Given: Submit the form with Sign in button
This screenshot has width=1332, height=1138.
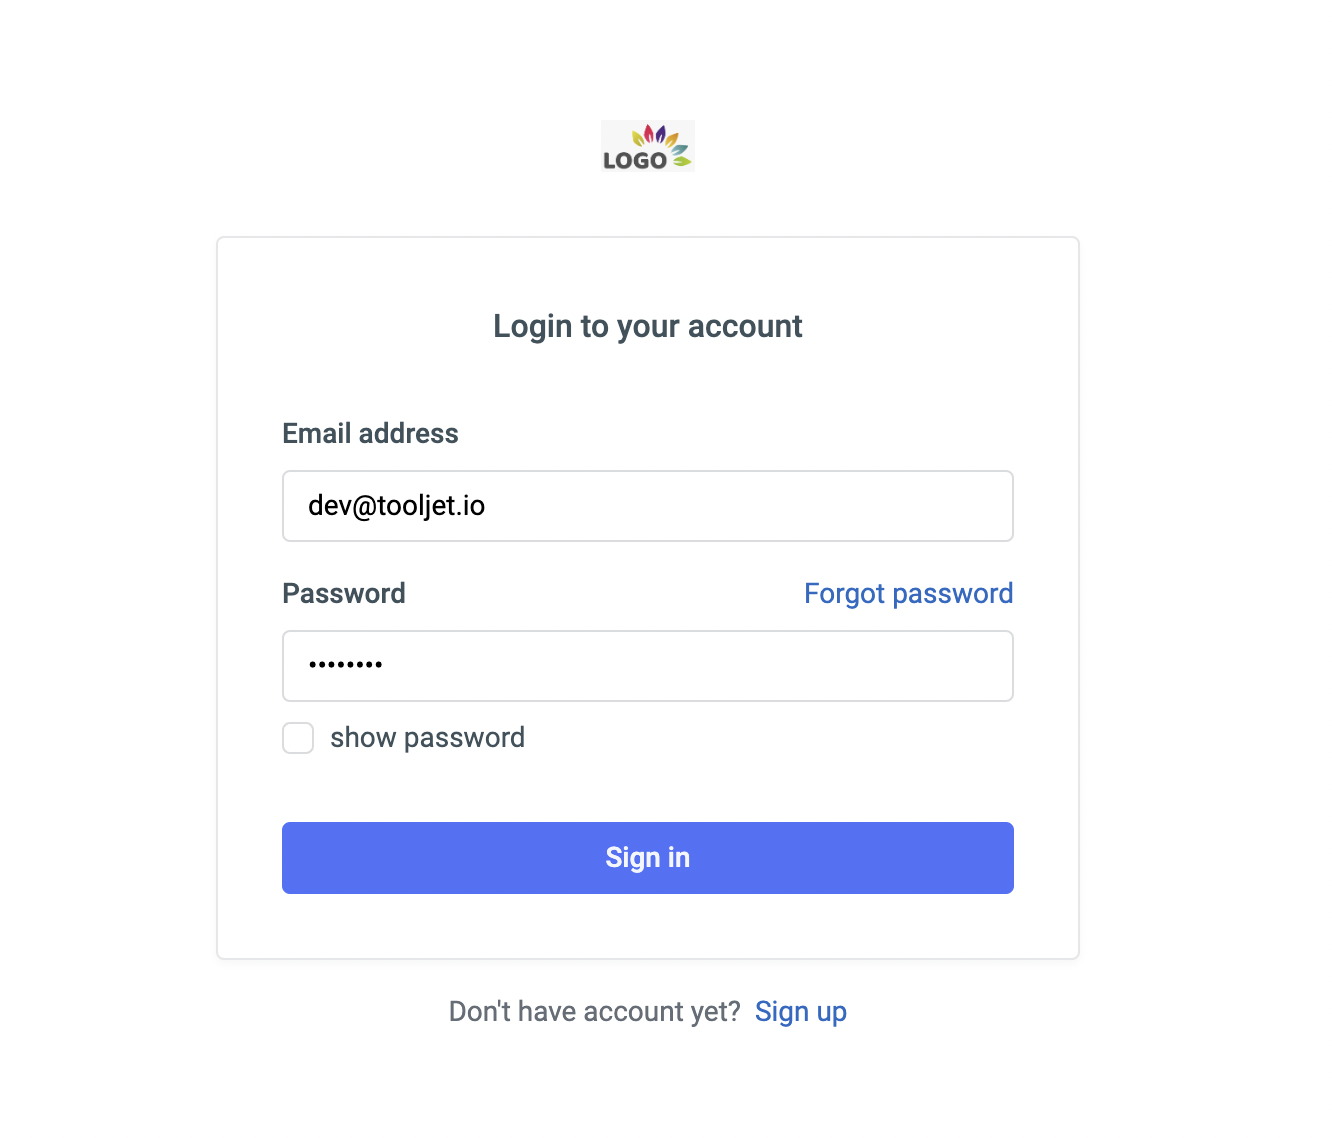Looking at the screenshot, I should [648, 858].
